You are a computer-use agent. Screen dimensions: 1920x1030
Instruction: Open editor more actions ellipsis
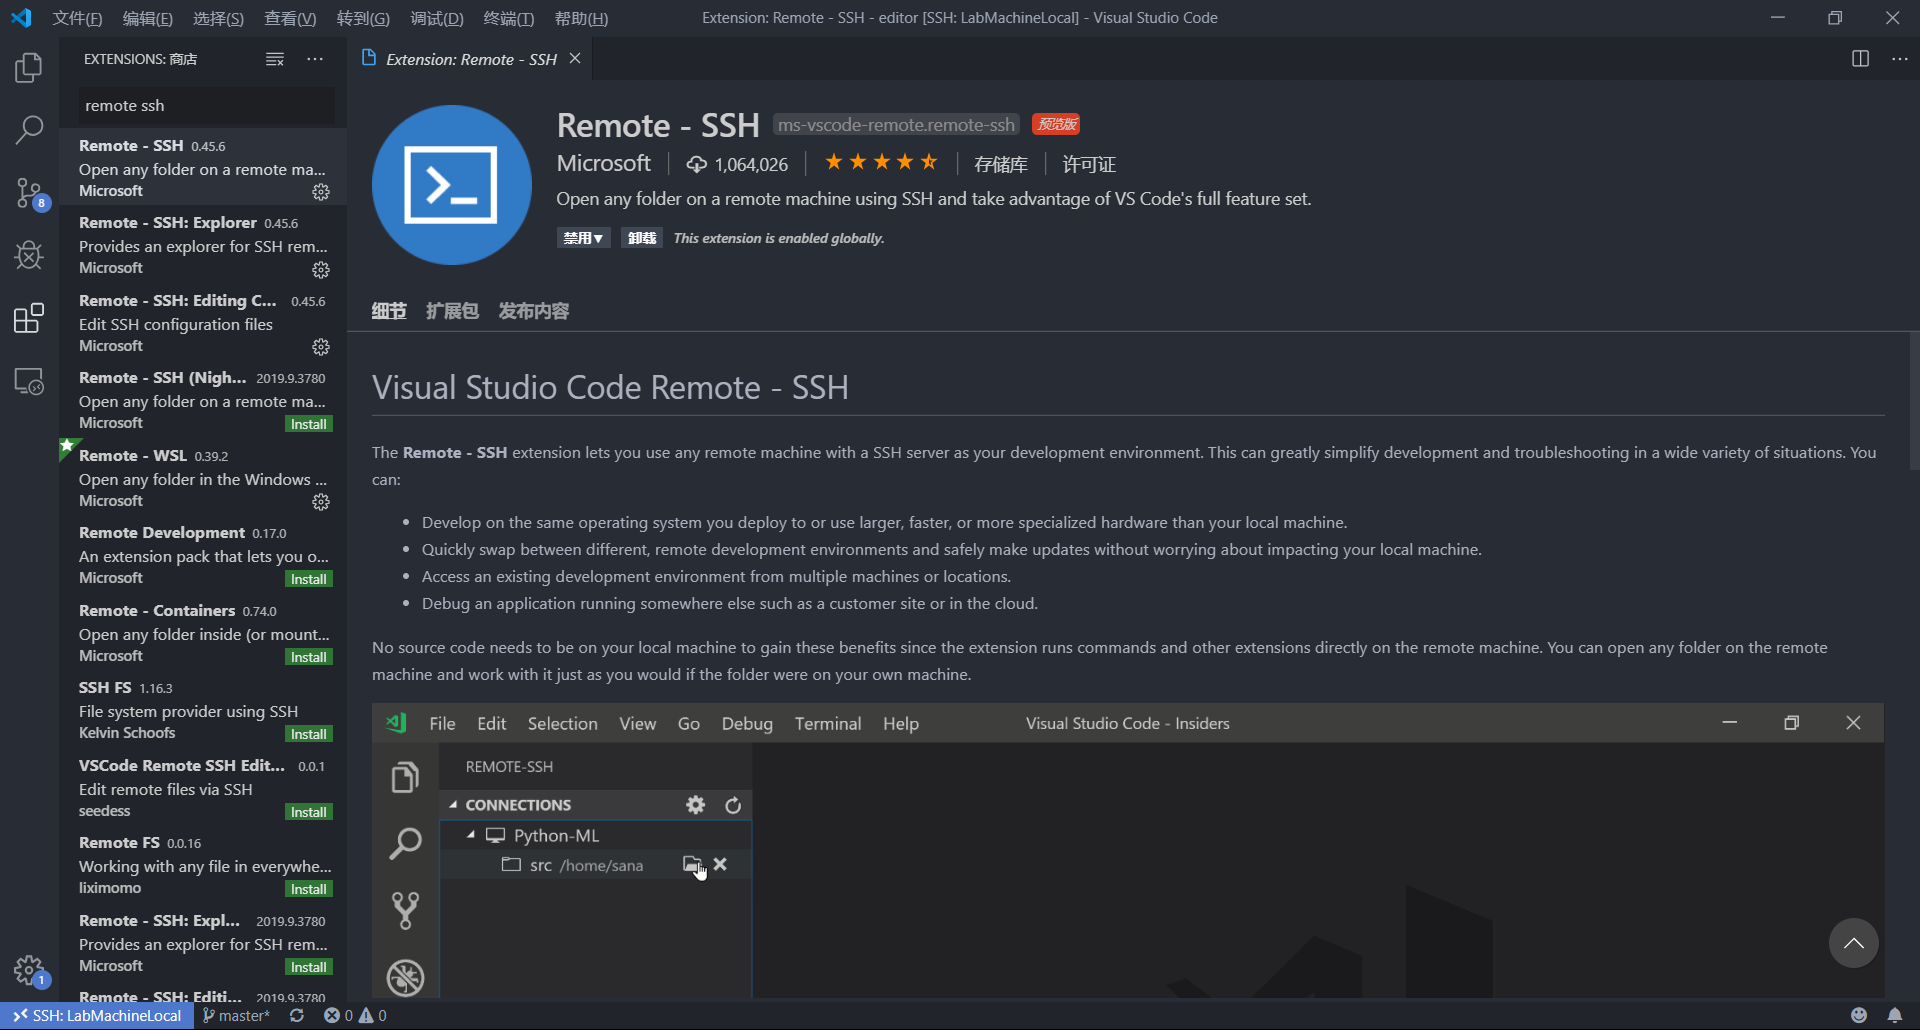(1900, 59)
